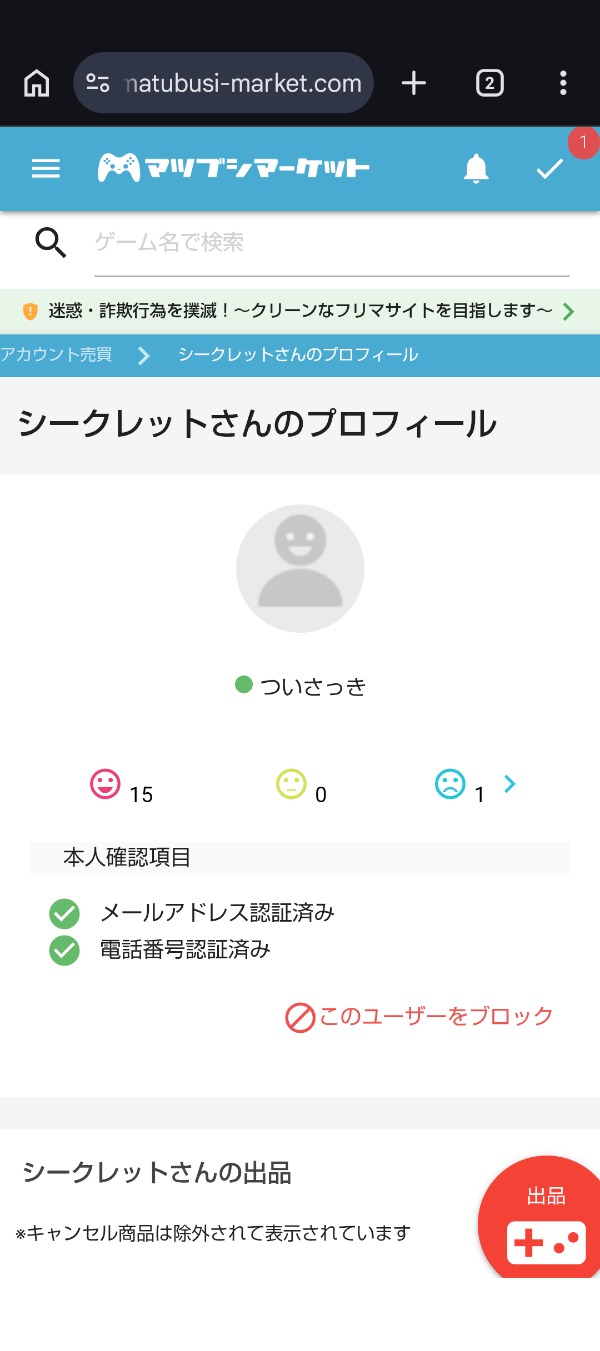Expand ratings with the teal chevron

510,784
